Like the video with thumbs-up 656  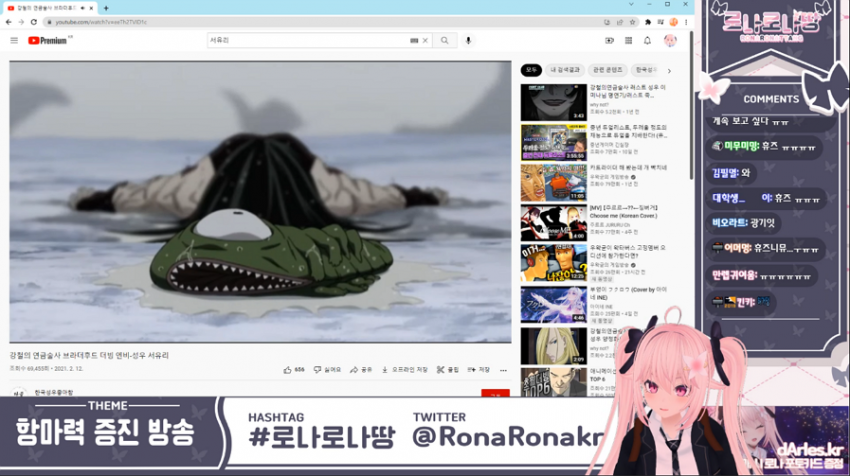coord(294,370)
